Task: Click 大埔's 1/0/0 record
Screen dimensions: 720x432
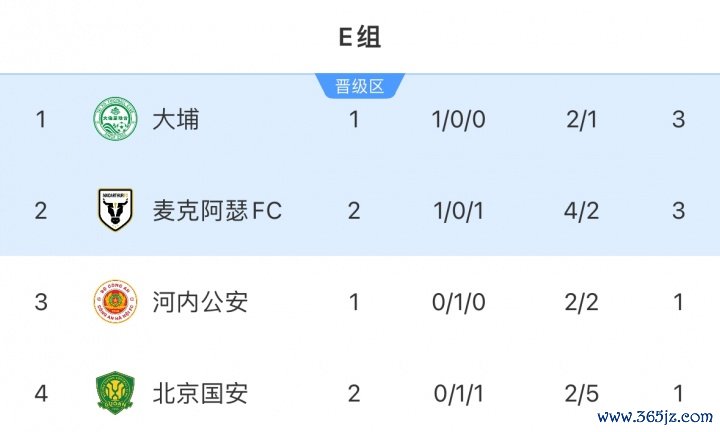Action: click(458, 120)
